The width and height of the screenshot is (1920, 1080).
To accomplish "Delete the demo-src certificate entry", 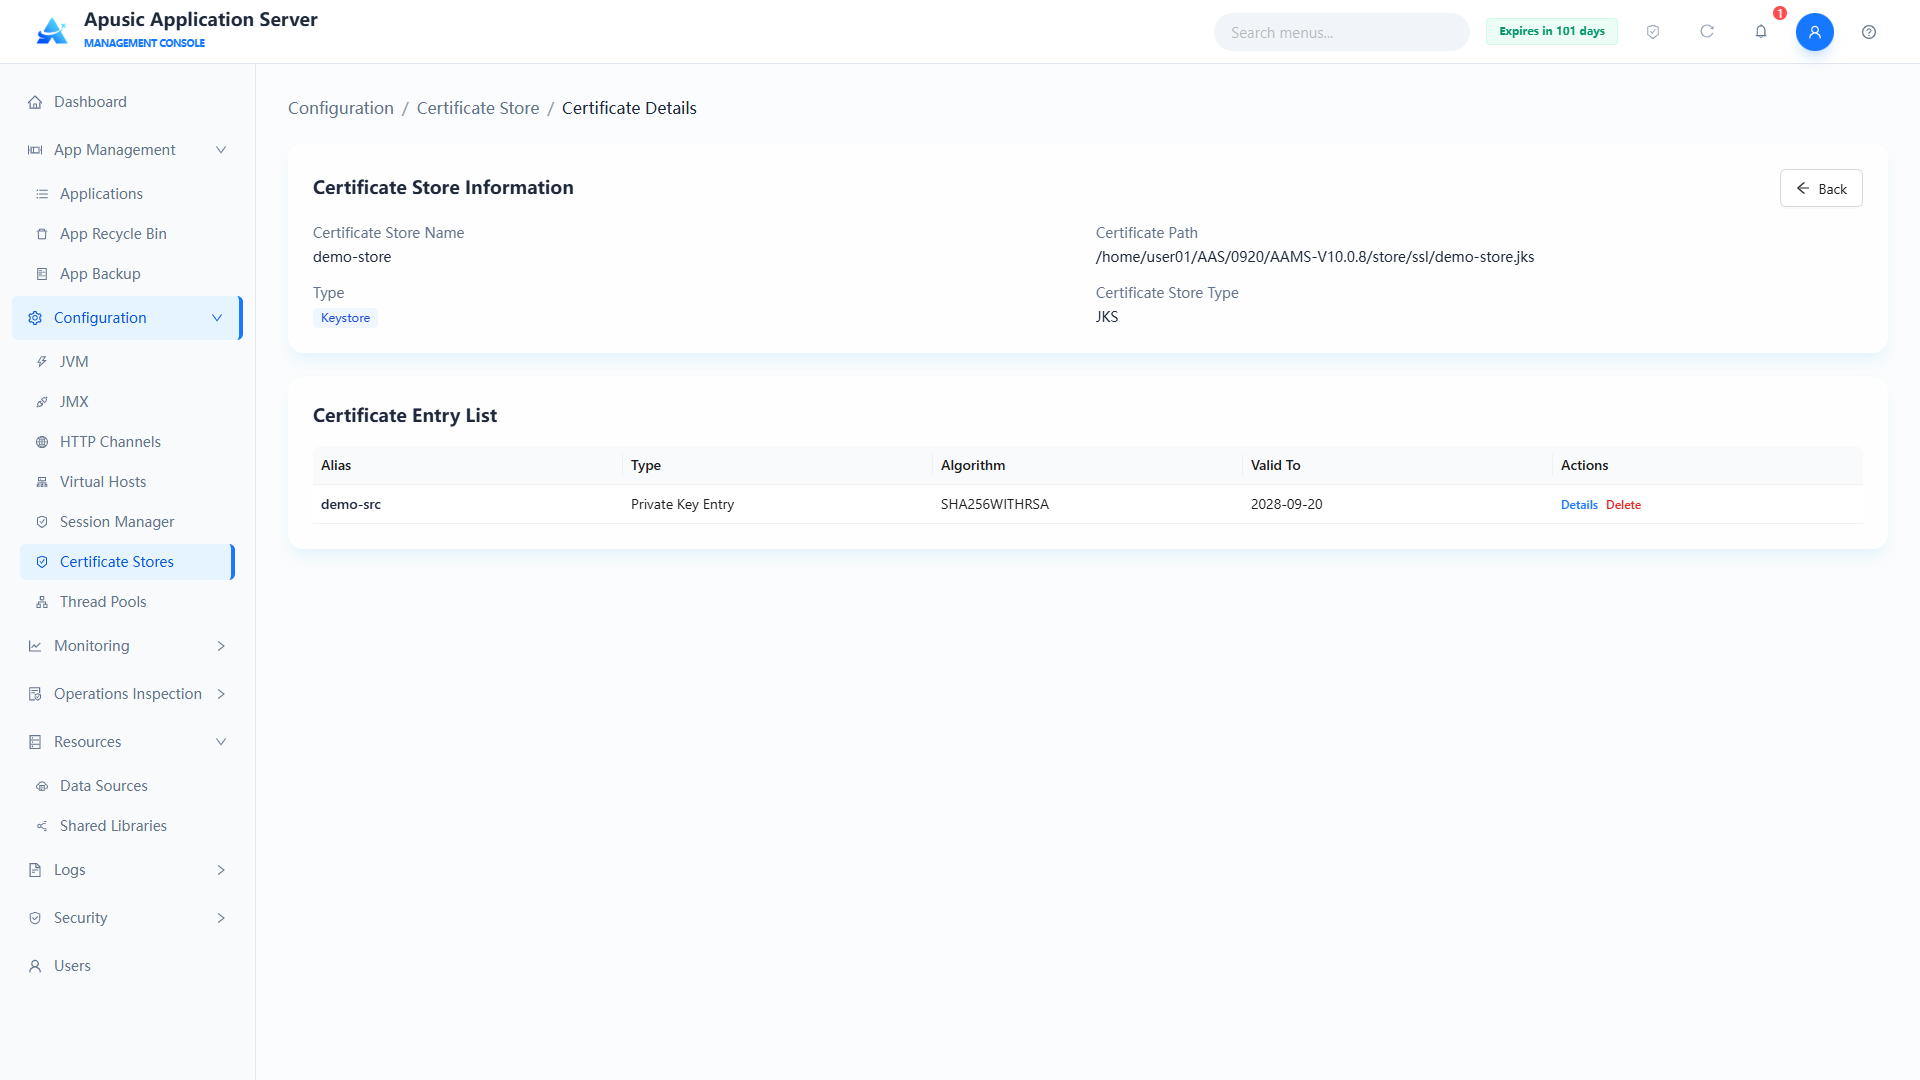I will tap(1623, 505).
